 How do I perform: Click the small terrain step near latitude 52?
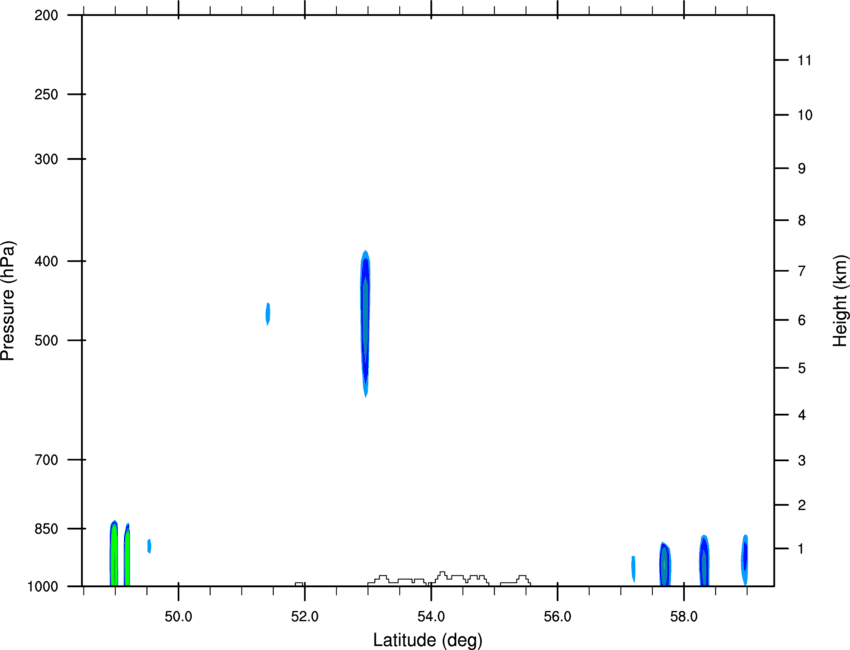pyautogui.click(x=299, y=584)
